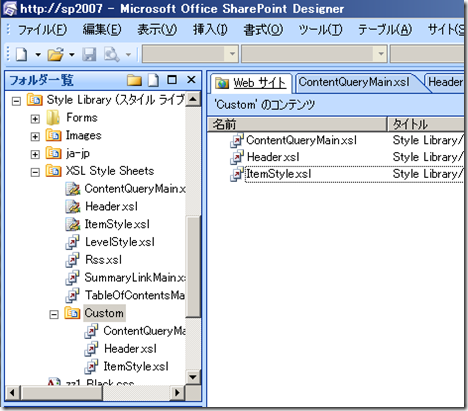Click the Open folder toolbar icon
This screenshot has height=411, width=468.
[55, 54]
